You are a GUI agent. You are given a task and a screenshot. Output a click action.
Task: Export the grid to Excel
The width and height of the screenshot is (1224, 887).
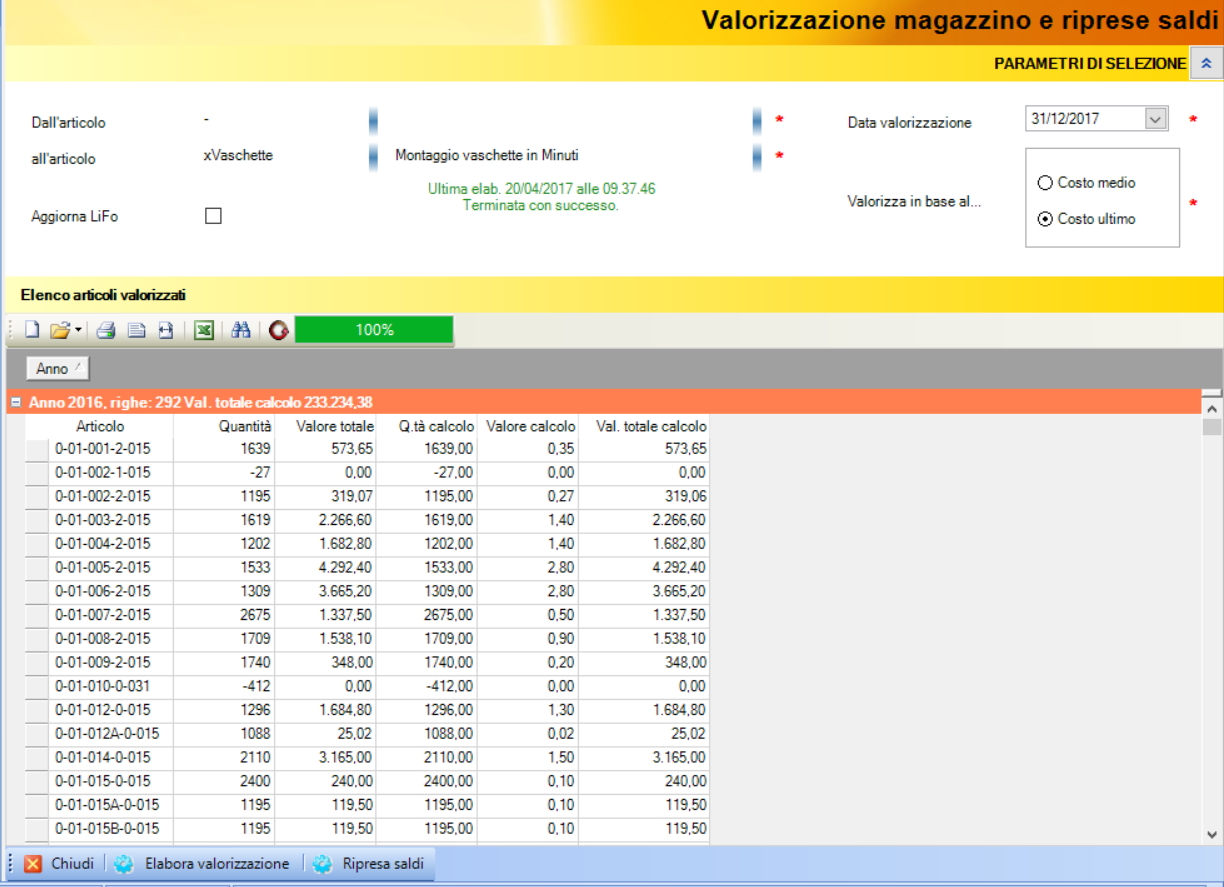pyautogui.click(x=204, y=330)
